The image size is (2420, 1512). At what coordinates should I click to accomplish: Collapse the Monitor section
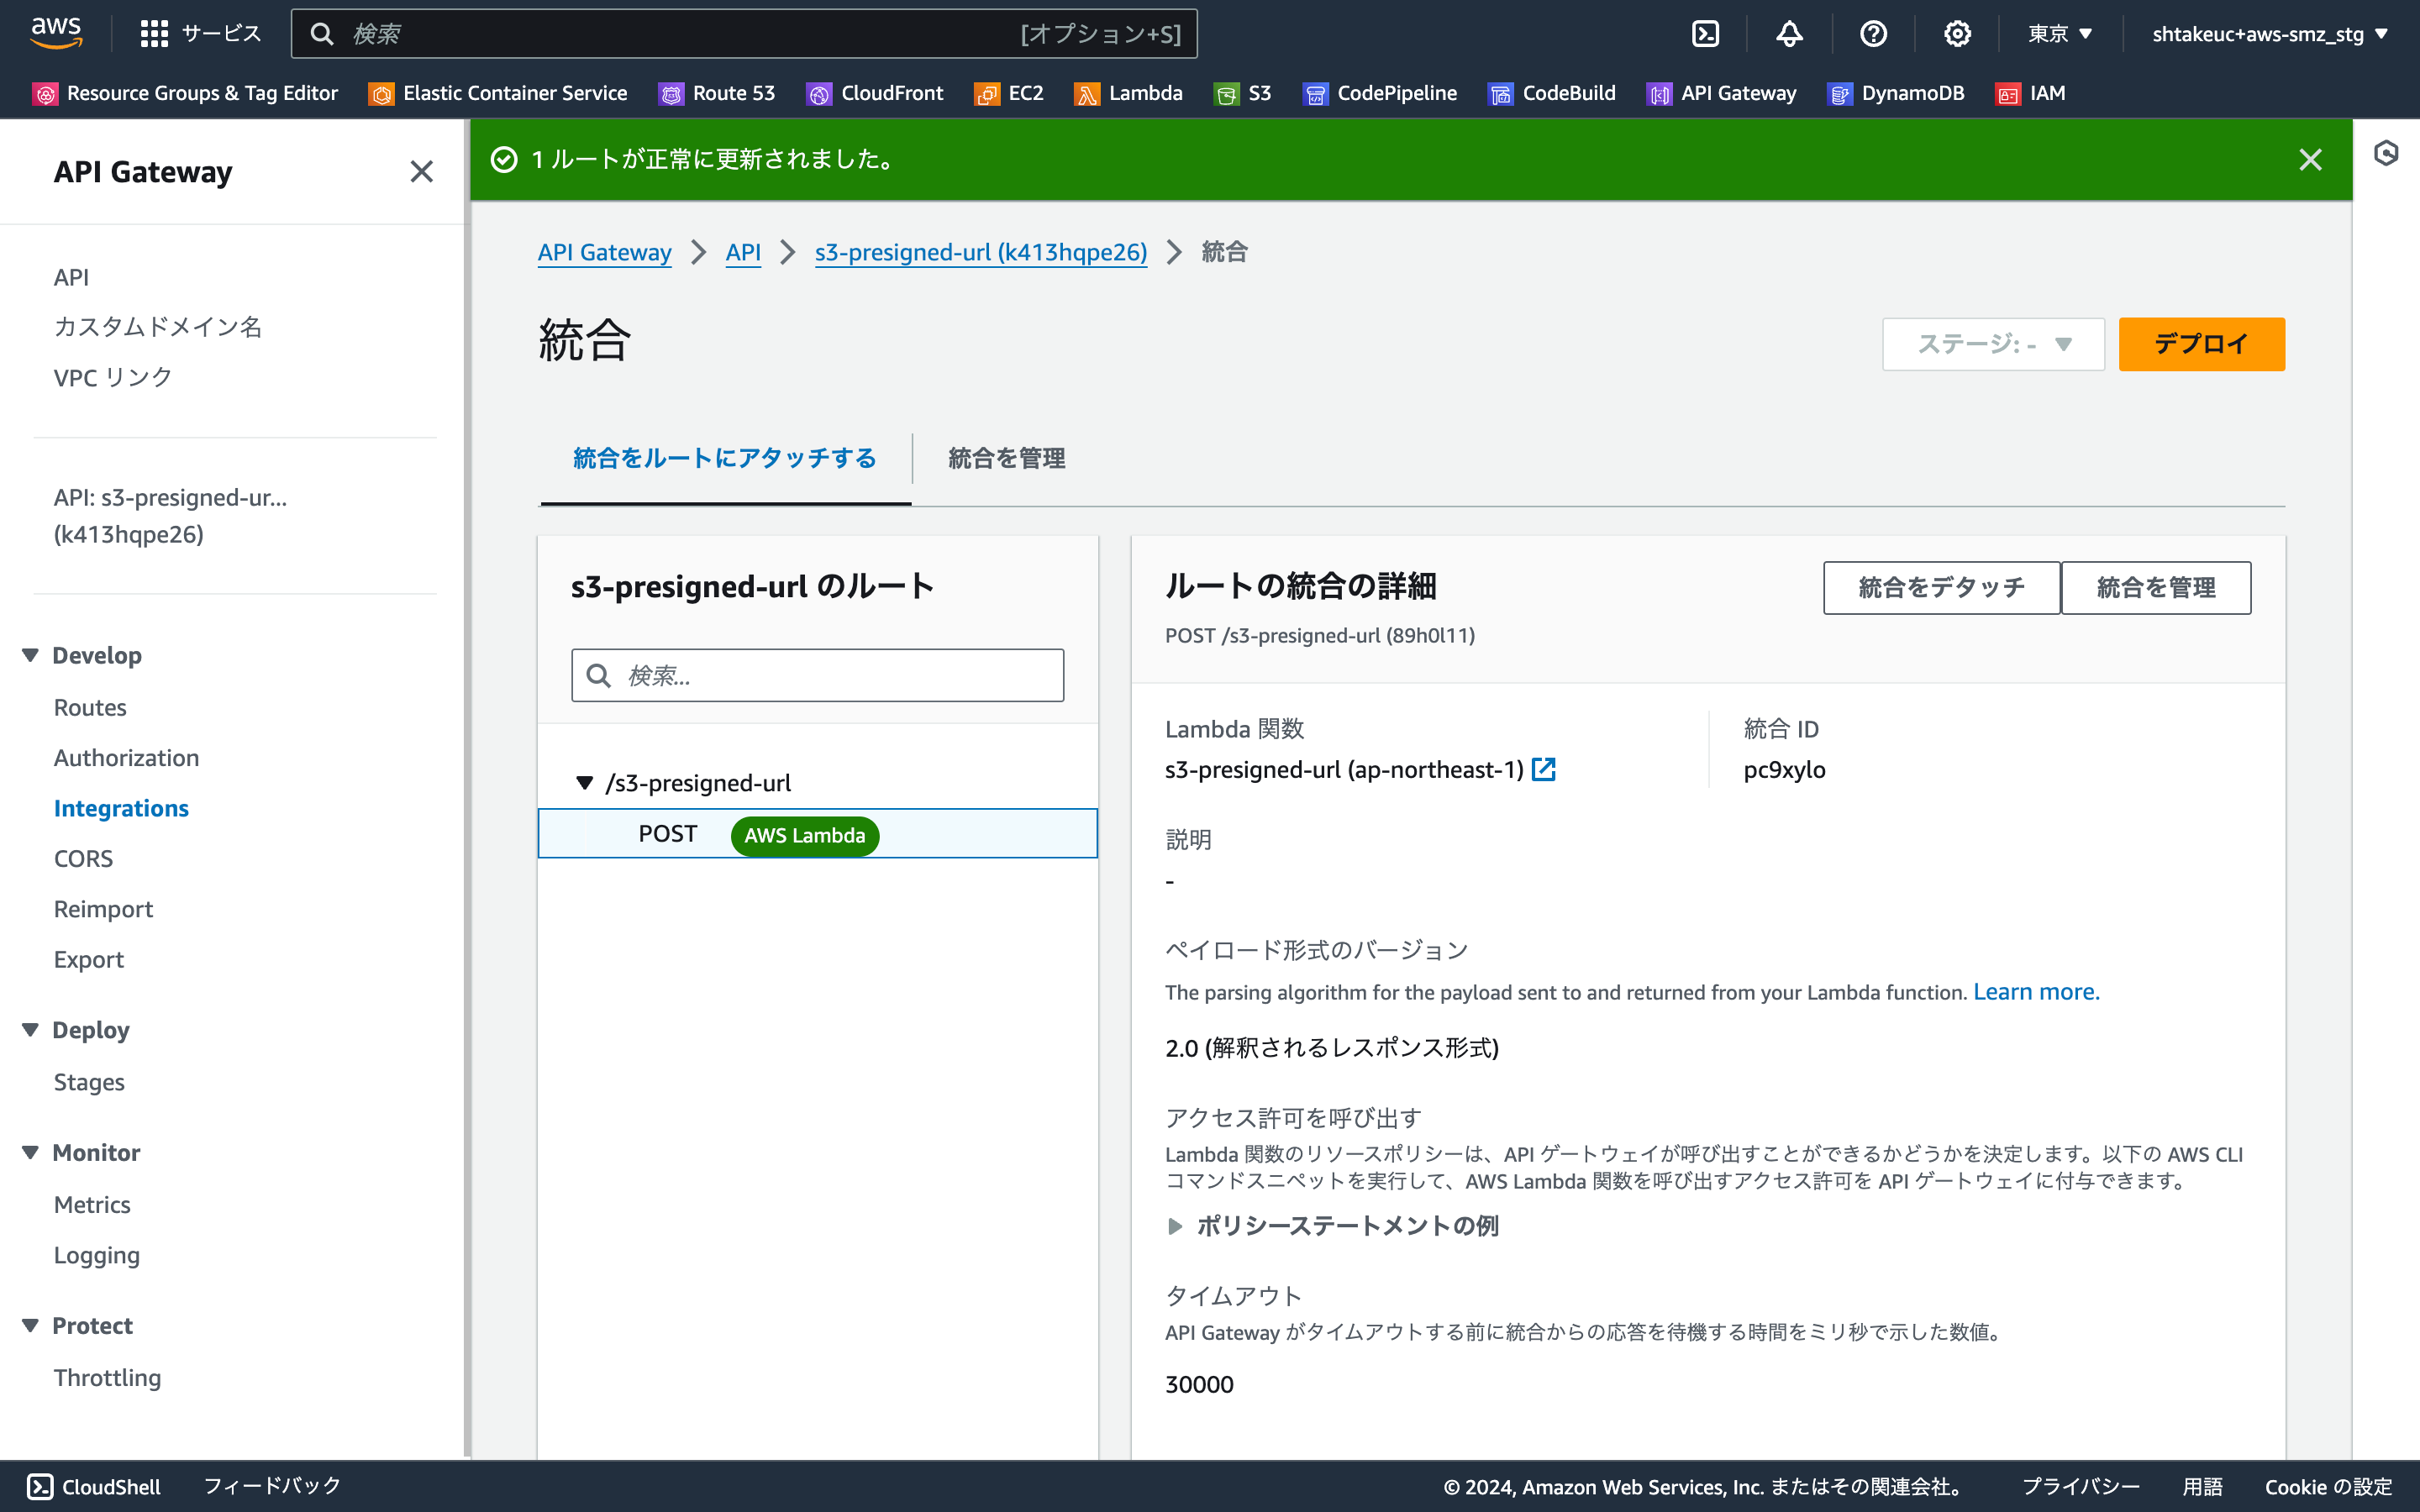tap(31, 1152)
